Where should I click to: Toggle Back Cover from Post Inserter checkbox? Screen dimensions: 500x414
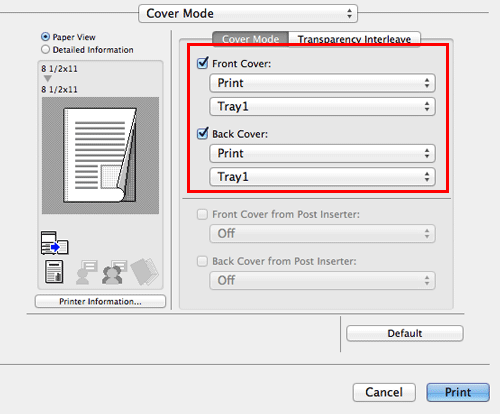click(202, 261)
